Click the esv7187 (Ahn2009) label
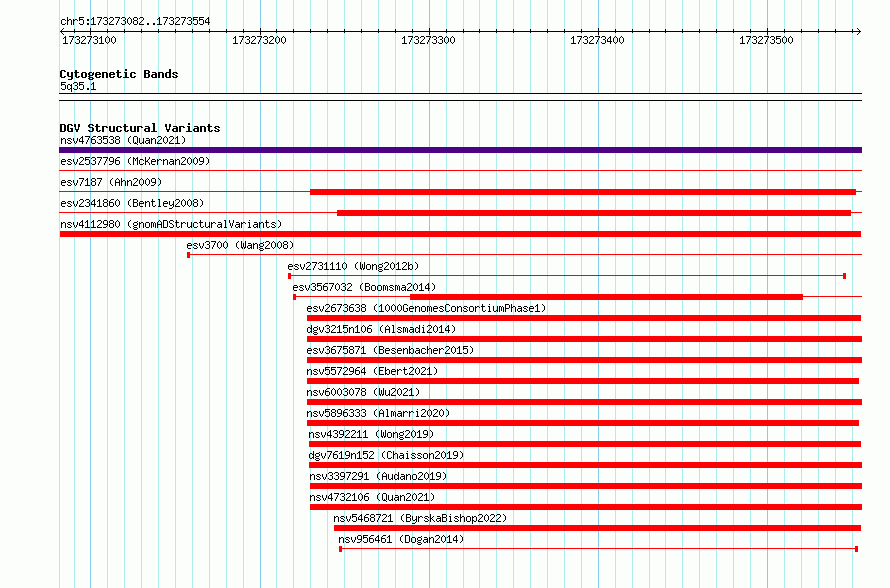The image size is (890, 588). tap(111, 182)
